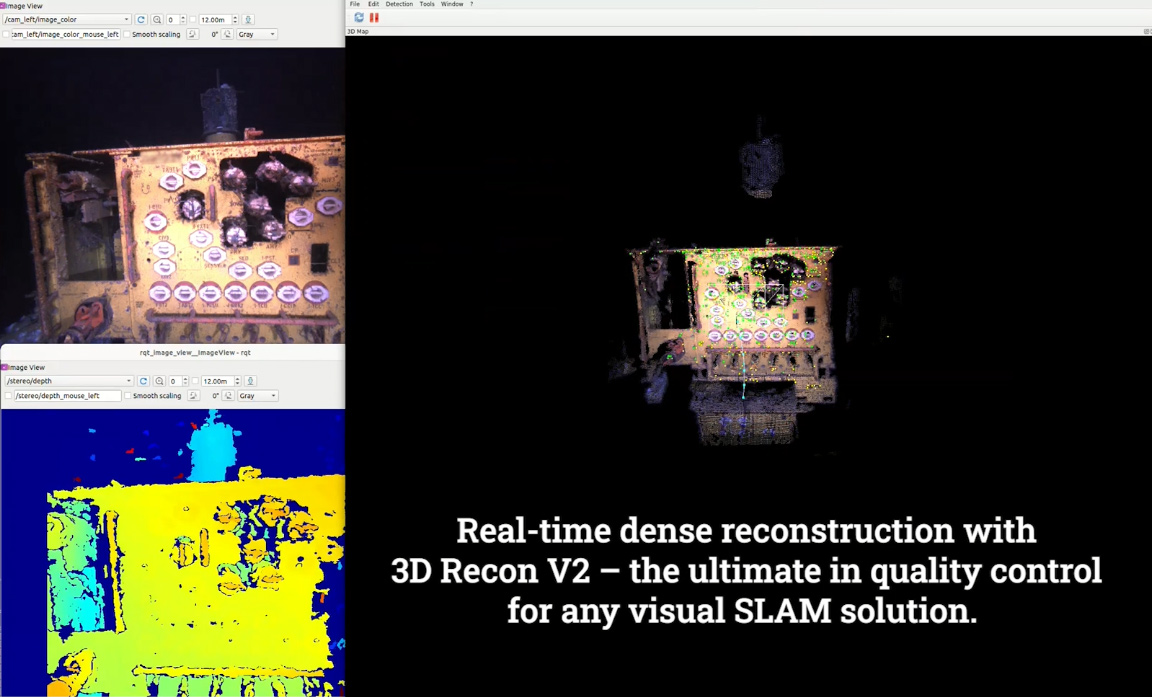Screen dimensions: 1152x697
Task: Rotate image right in depth view
Action: pos(228,396)
